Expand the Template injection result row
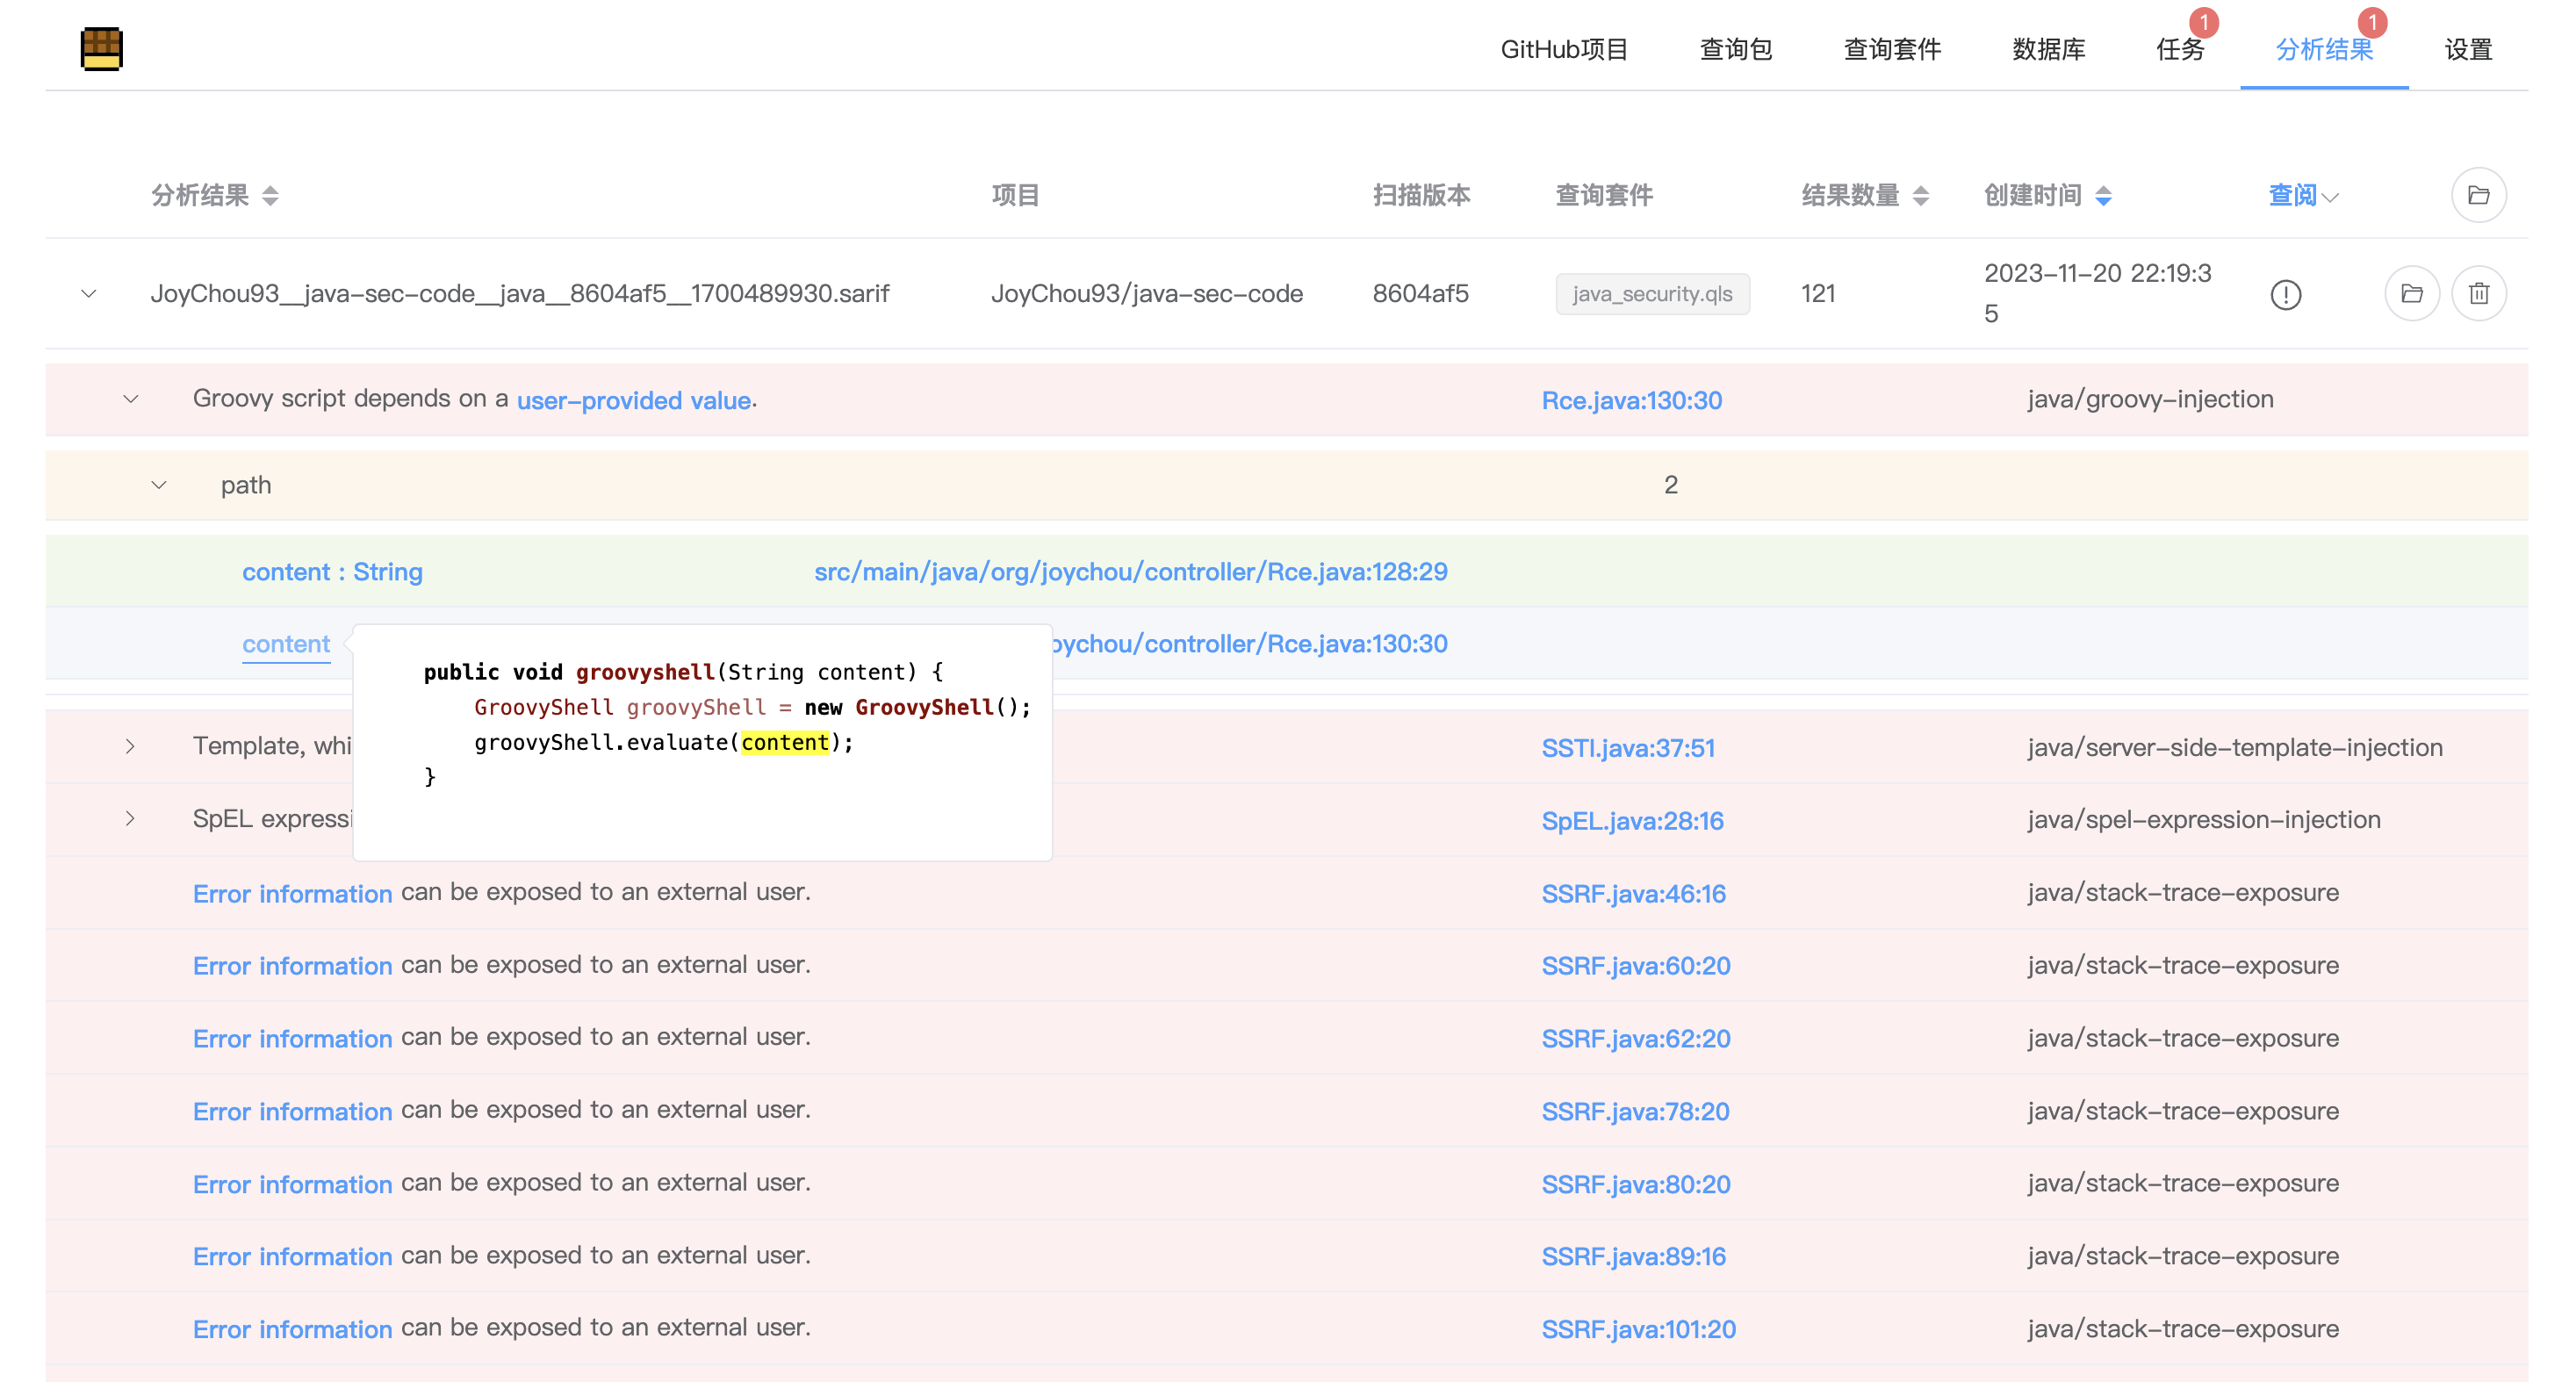 (x=131, y=746)
